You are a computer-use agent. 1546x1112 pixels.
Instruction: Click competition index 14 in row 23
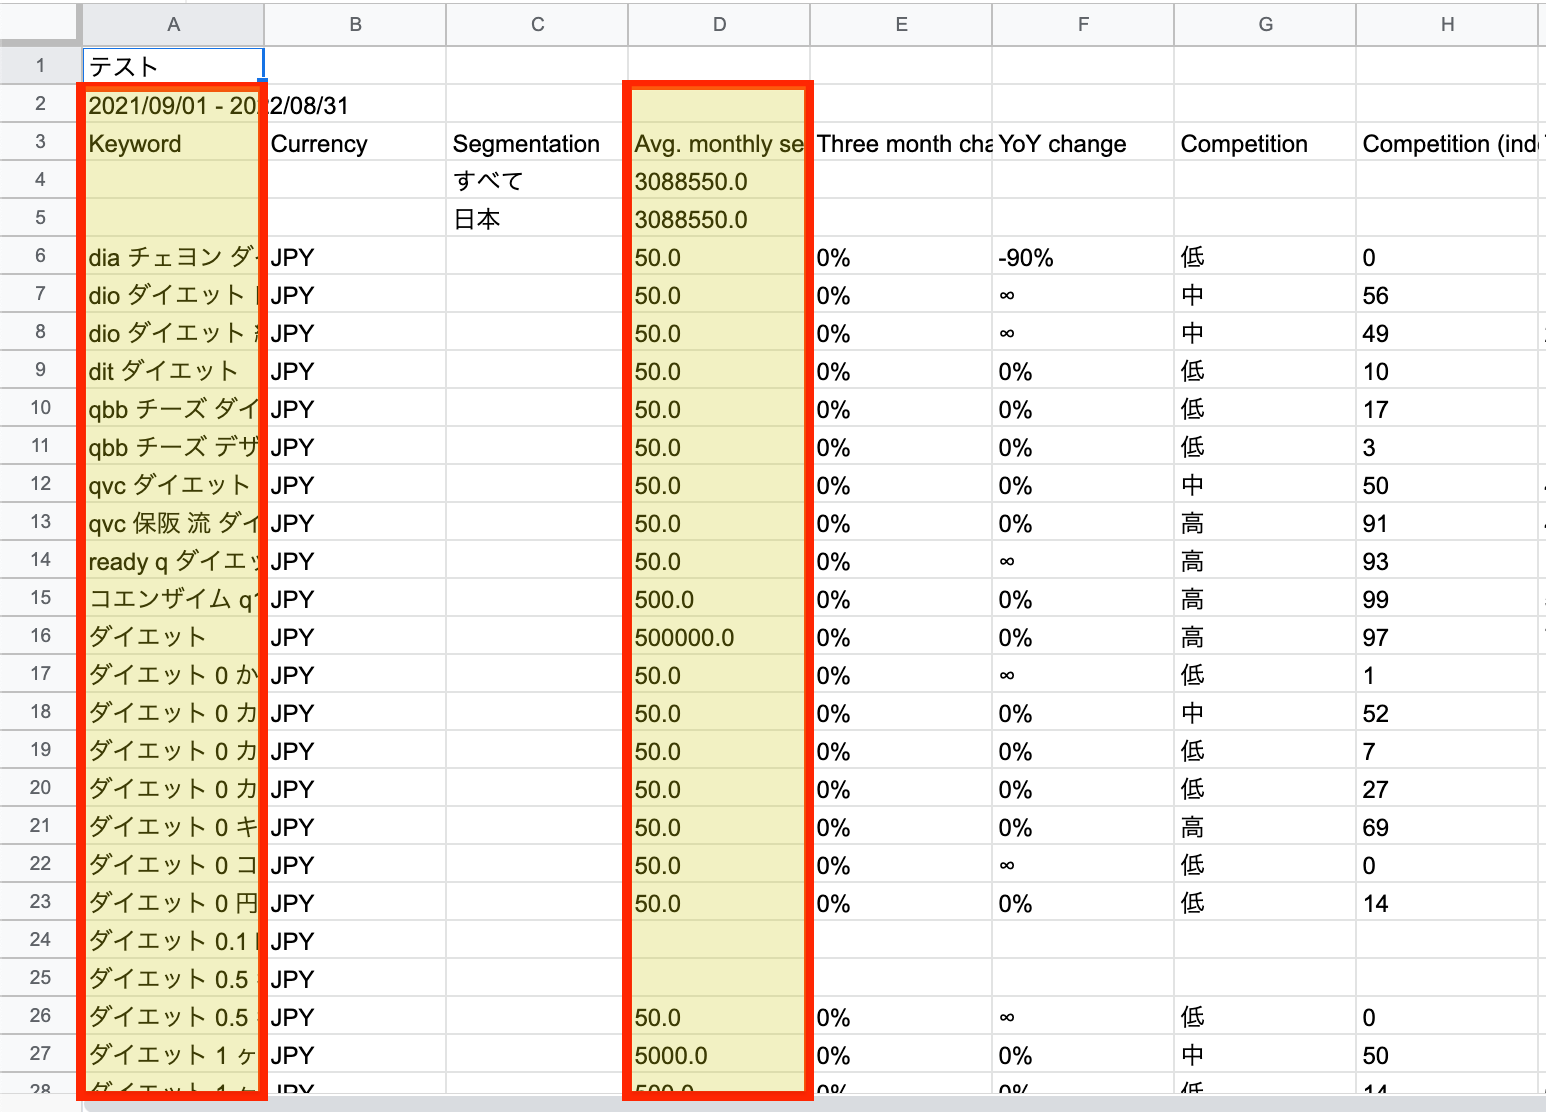click(x=1447, y=903)
